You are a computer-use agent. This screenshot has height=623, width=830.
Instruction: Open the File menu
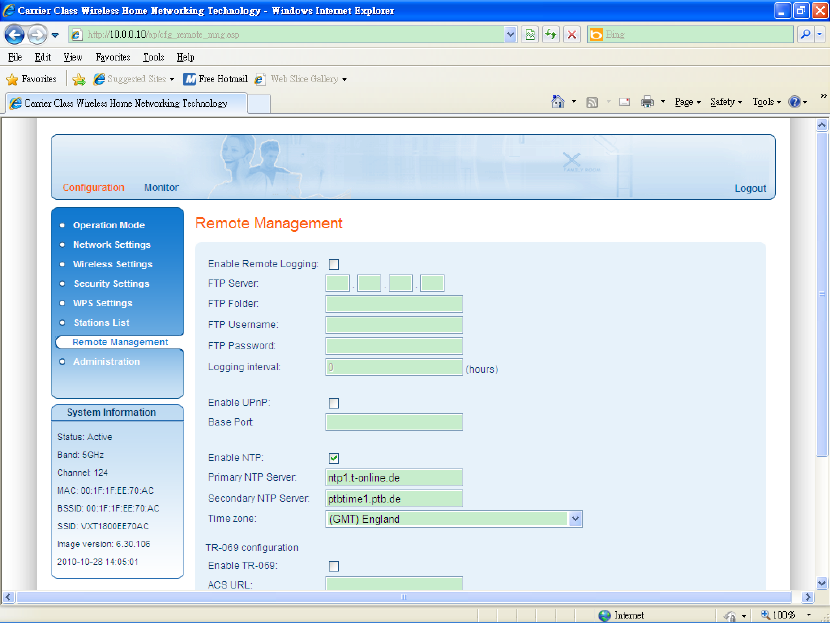(15, 57)
